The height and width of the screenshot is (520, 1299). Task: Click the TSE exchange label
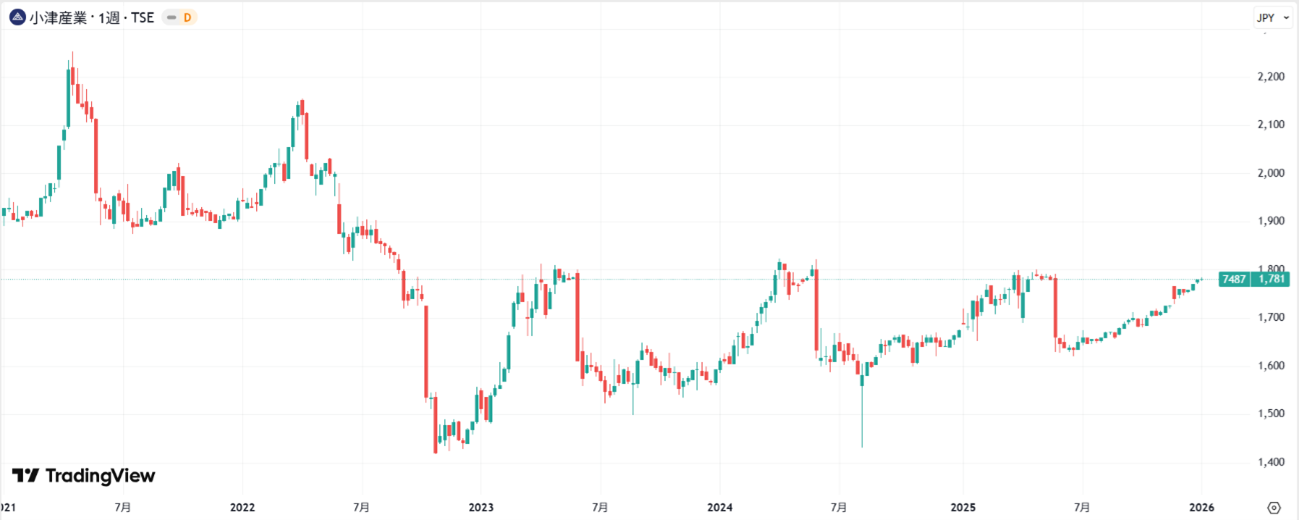pyautogui.click(x=141, y=18)
